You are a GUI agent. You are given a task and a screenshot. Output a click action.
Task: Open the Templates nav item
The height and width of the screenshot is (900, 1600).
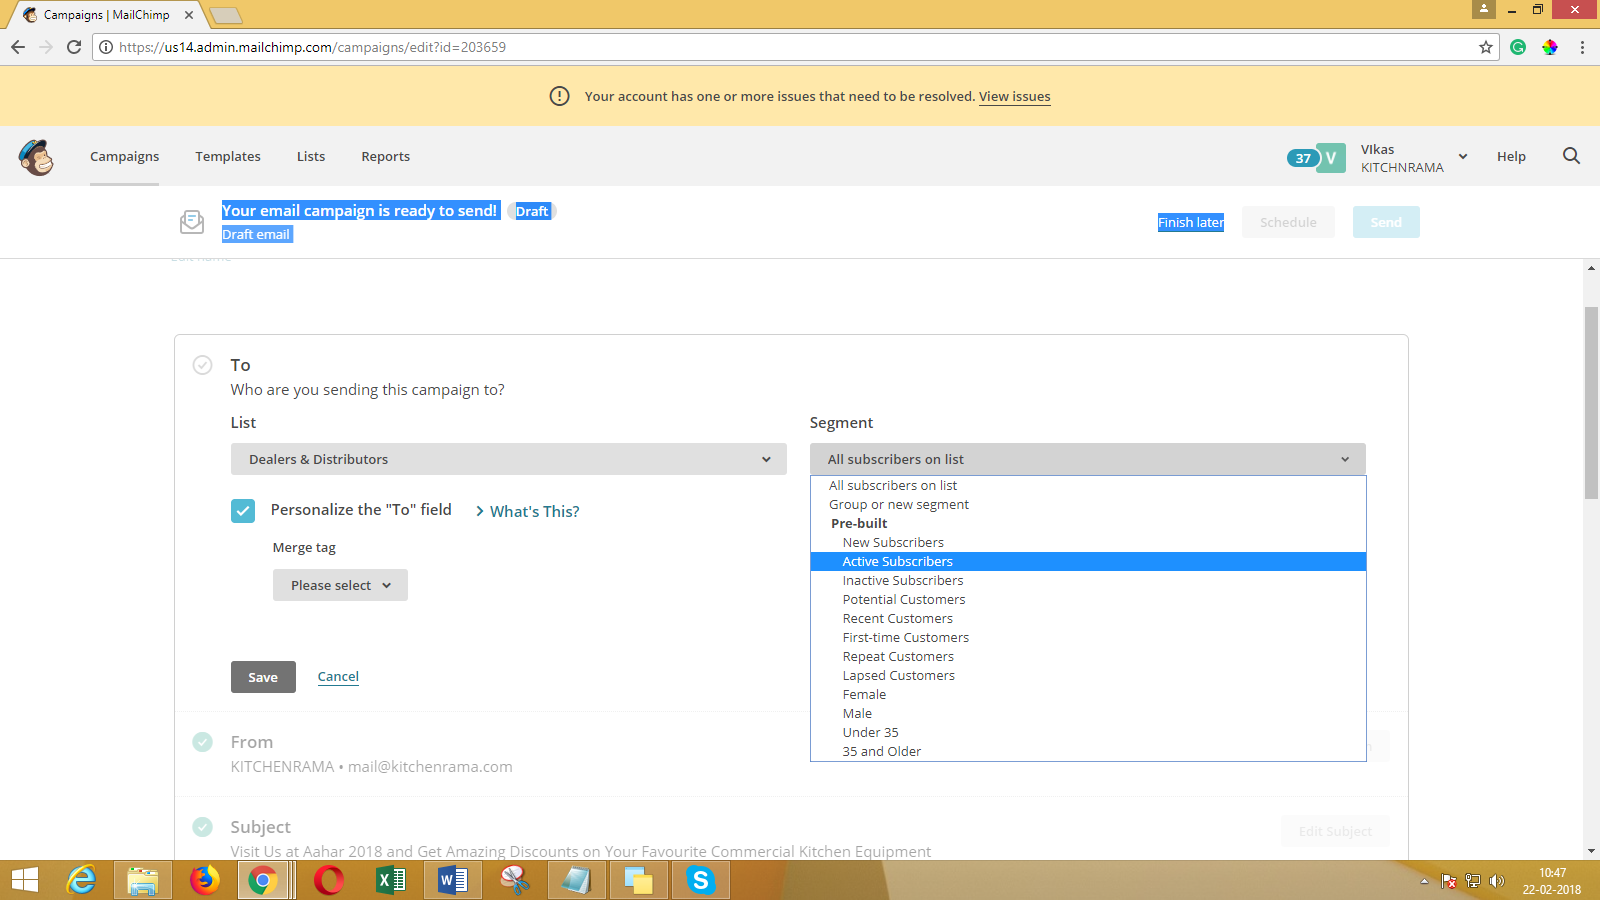pyautogui.click(x=228, y=156)
